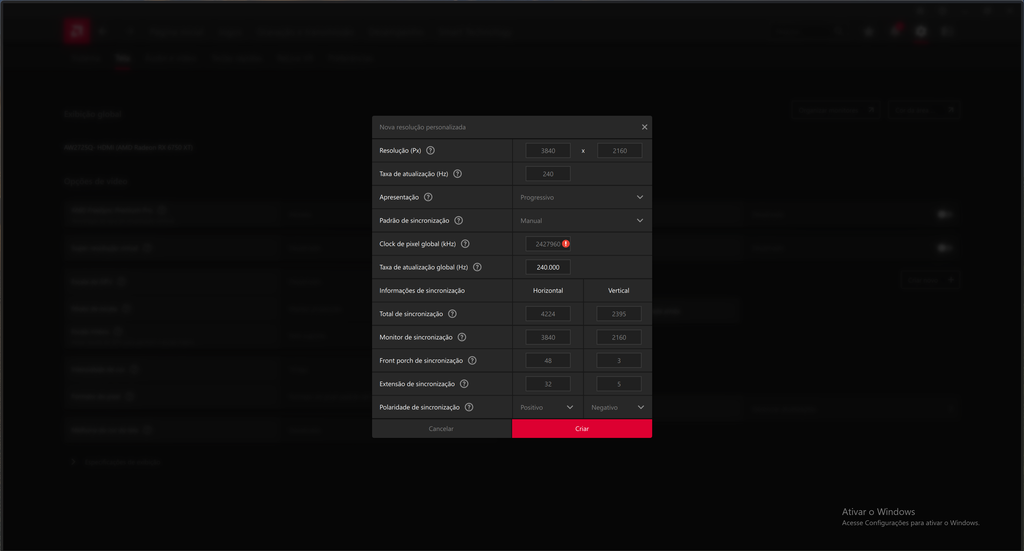
Task: Open Padrão de sincronização Manual dropdown
Action: tap(581, 220)
